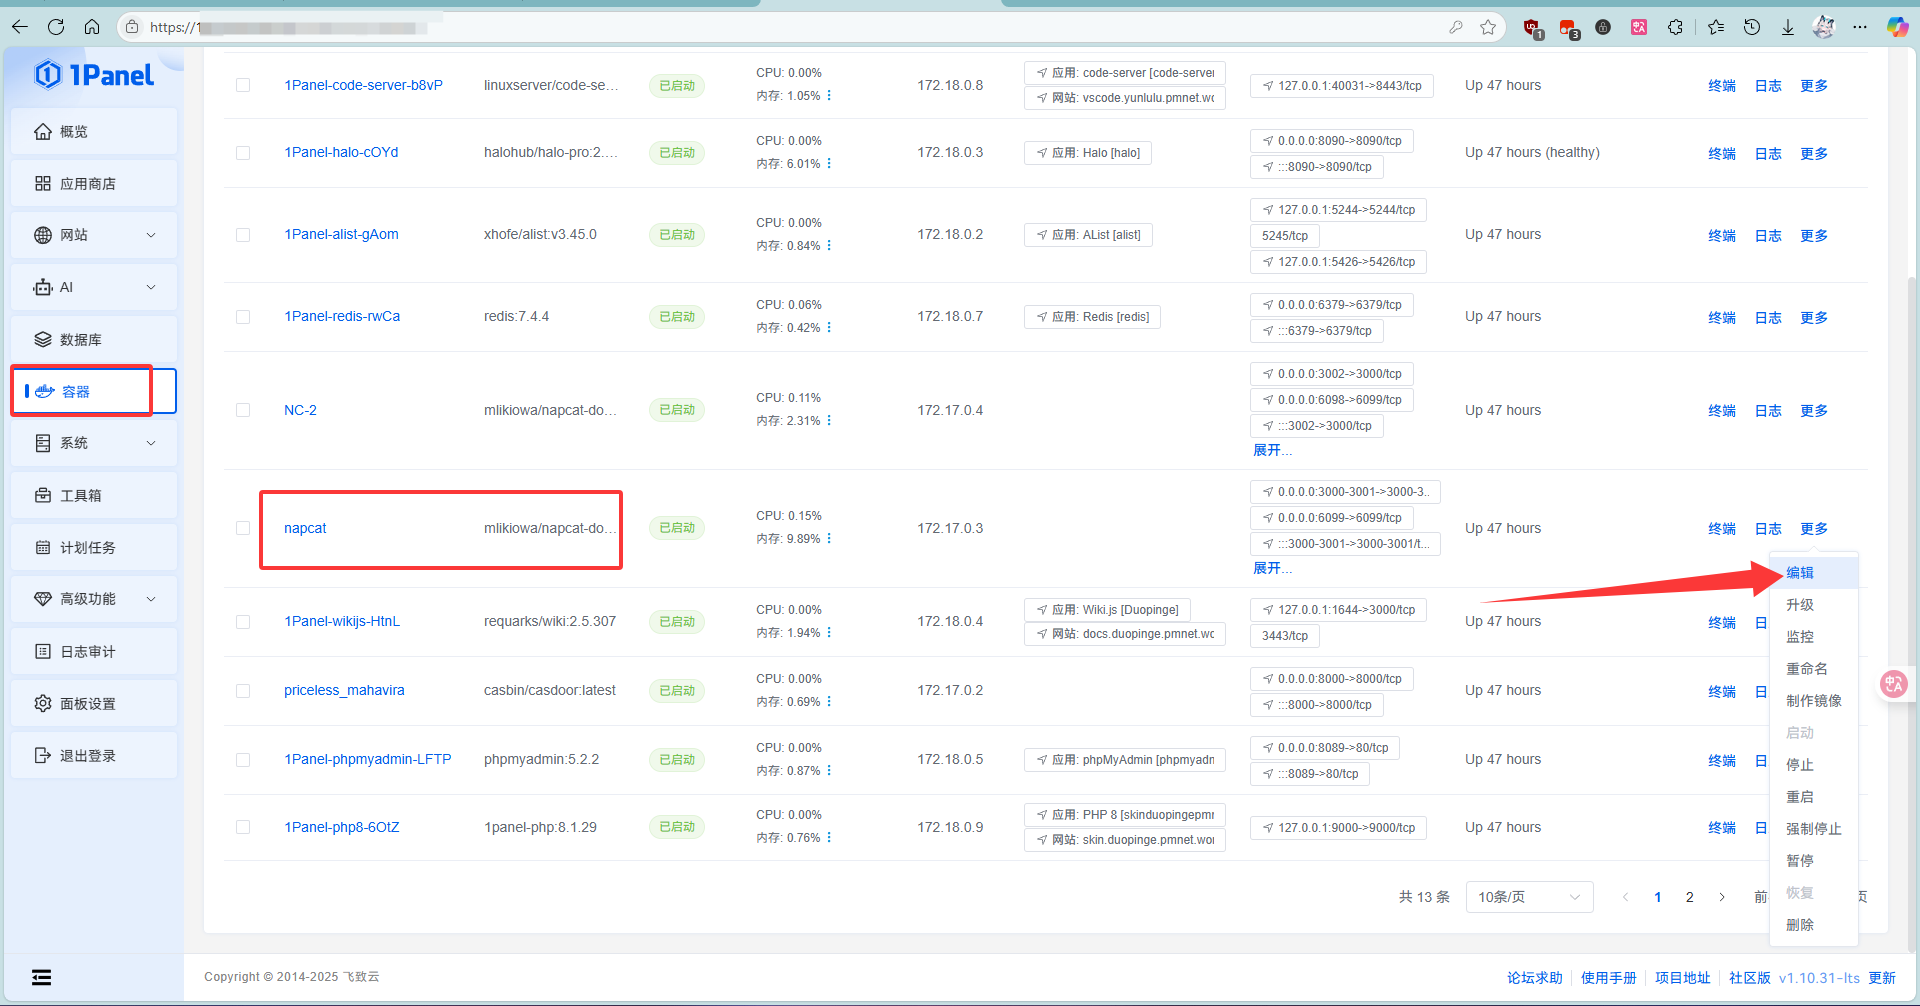1920x1006 pixels.
Task: Open resource details dots for napcat memory
Action: [x=829, y=539]
